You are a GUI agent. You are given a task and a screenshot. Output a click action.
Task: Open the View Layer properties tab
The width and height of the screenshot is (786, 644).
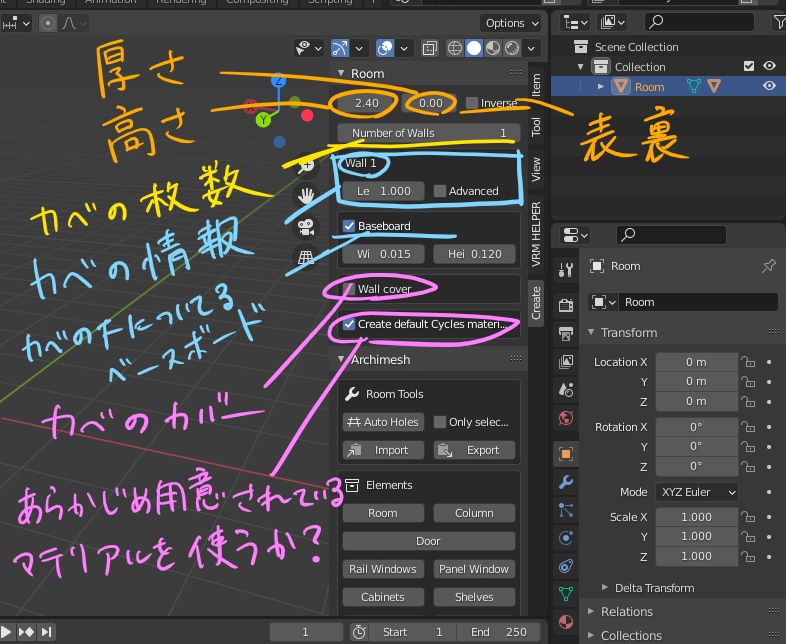coord(566,361)
